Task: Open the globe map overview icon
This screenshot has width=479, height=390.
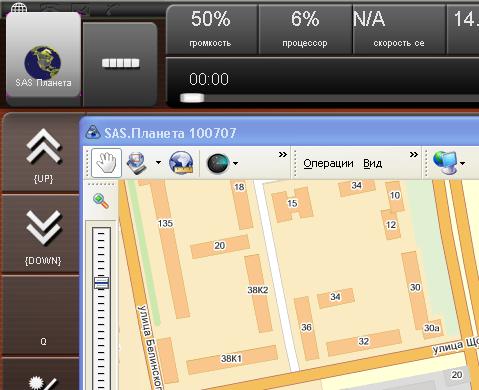Action: pyautogui.click(x=181, y=163)
